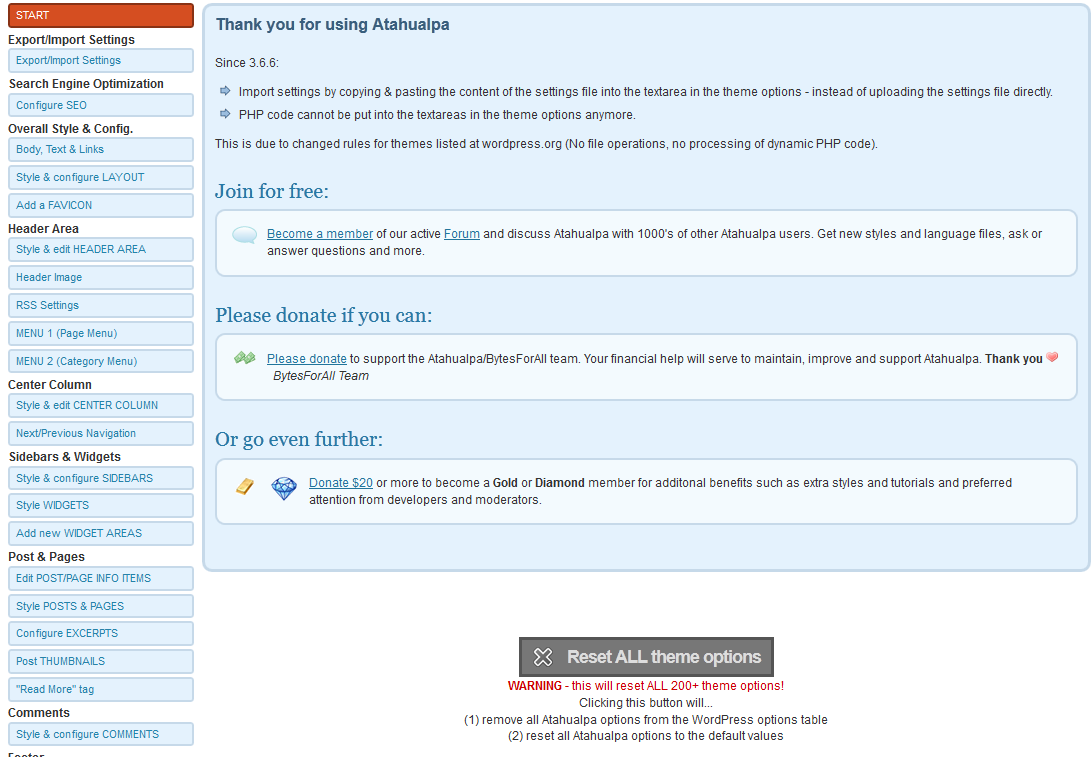The width and height of the screenshot is (1092, 757).
Task: Click the Comments section label
Action: 39,712
